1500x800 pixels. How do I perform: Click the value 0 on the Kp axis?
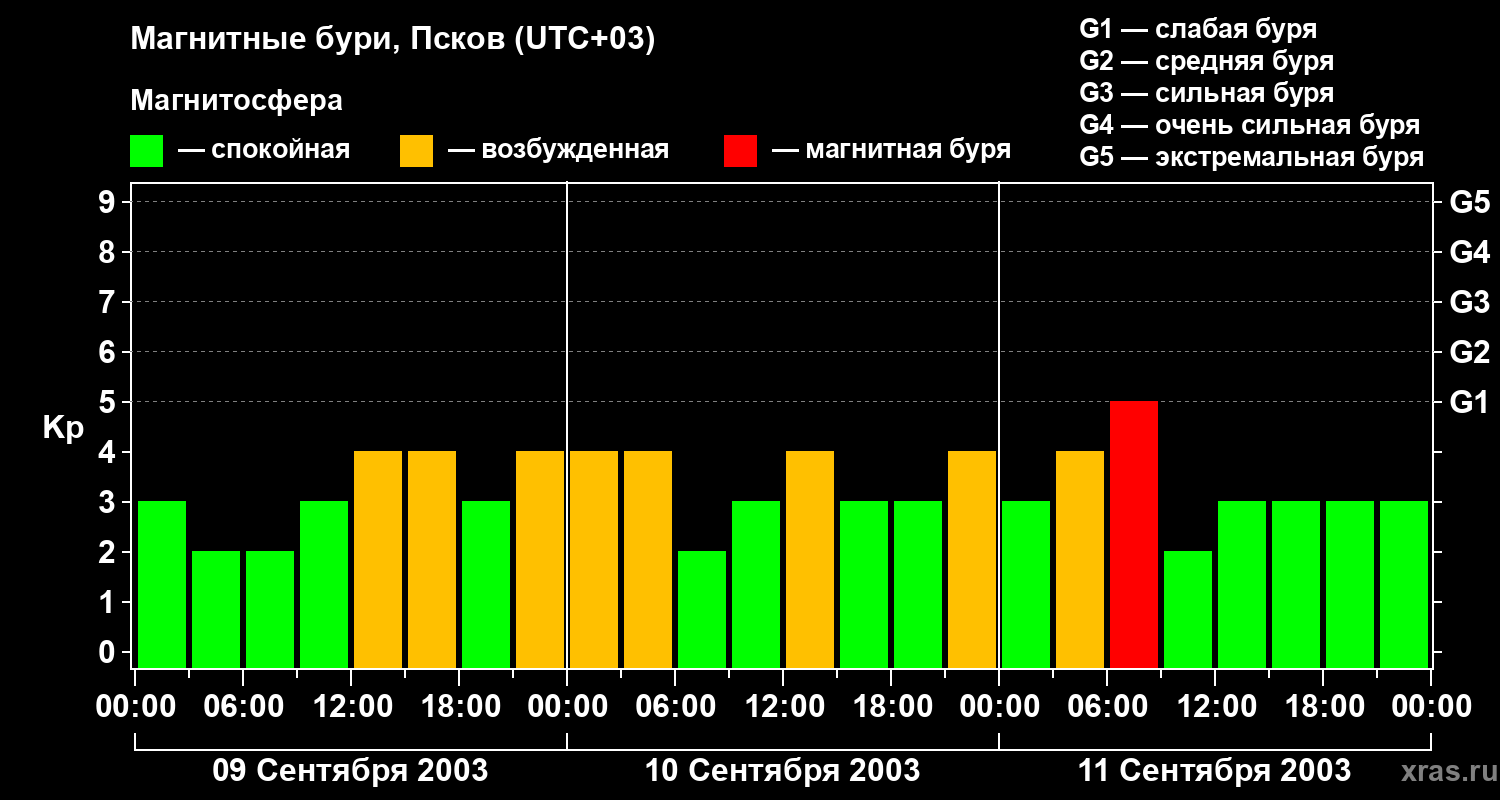click(109, 652)
